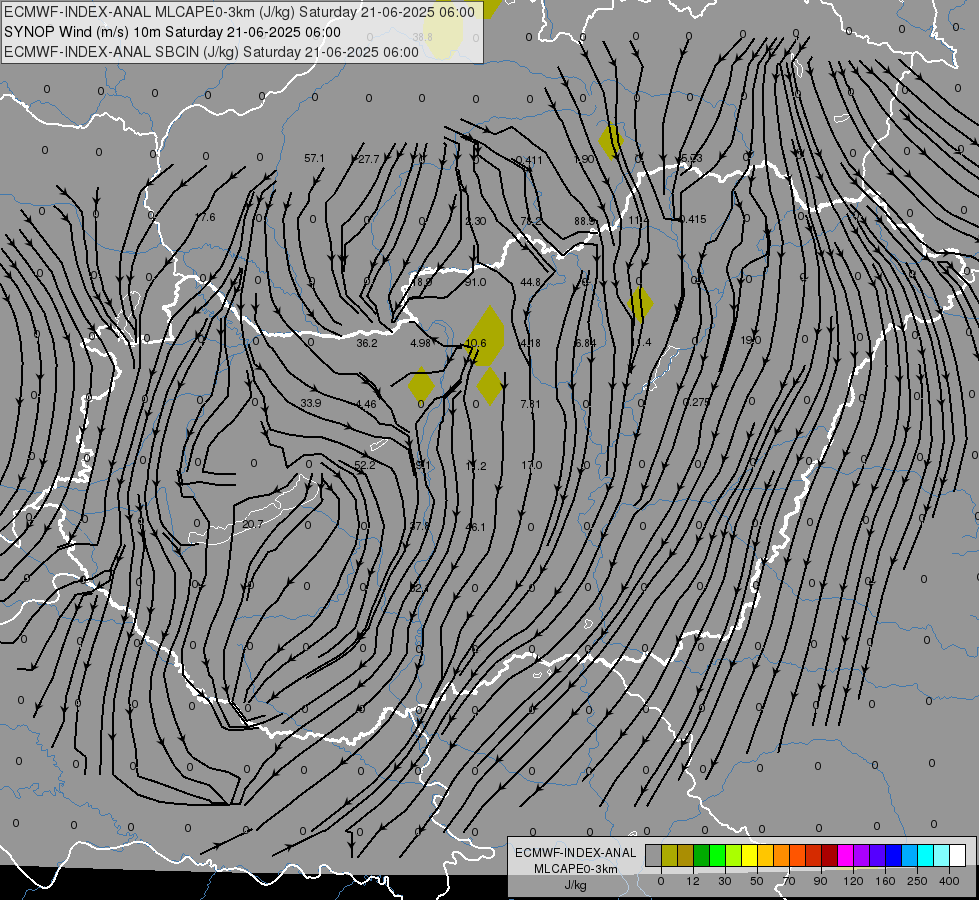Pick the dark red legend swatch

829,855
